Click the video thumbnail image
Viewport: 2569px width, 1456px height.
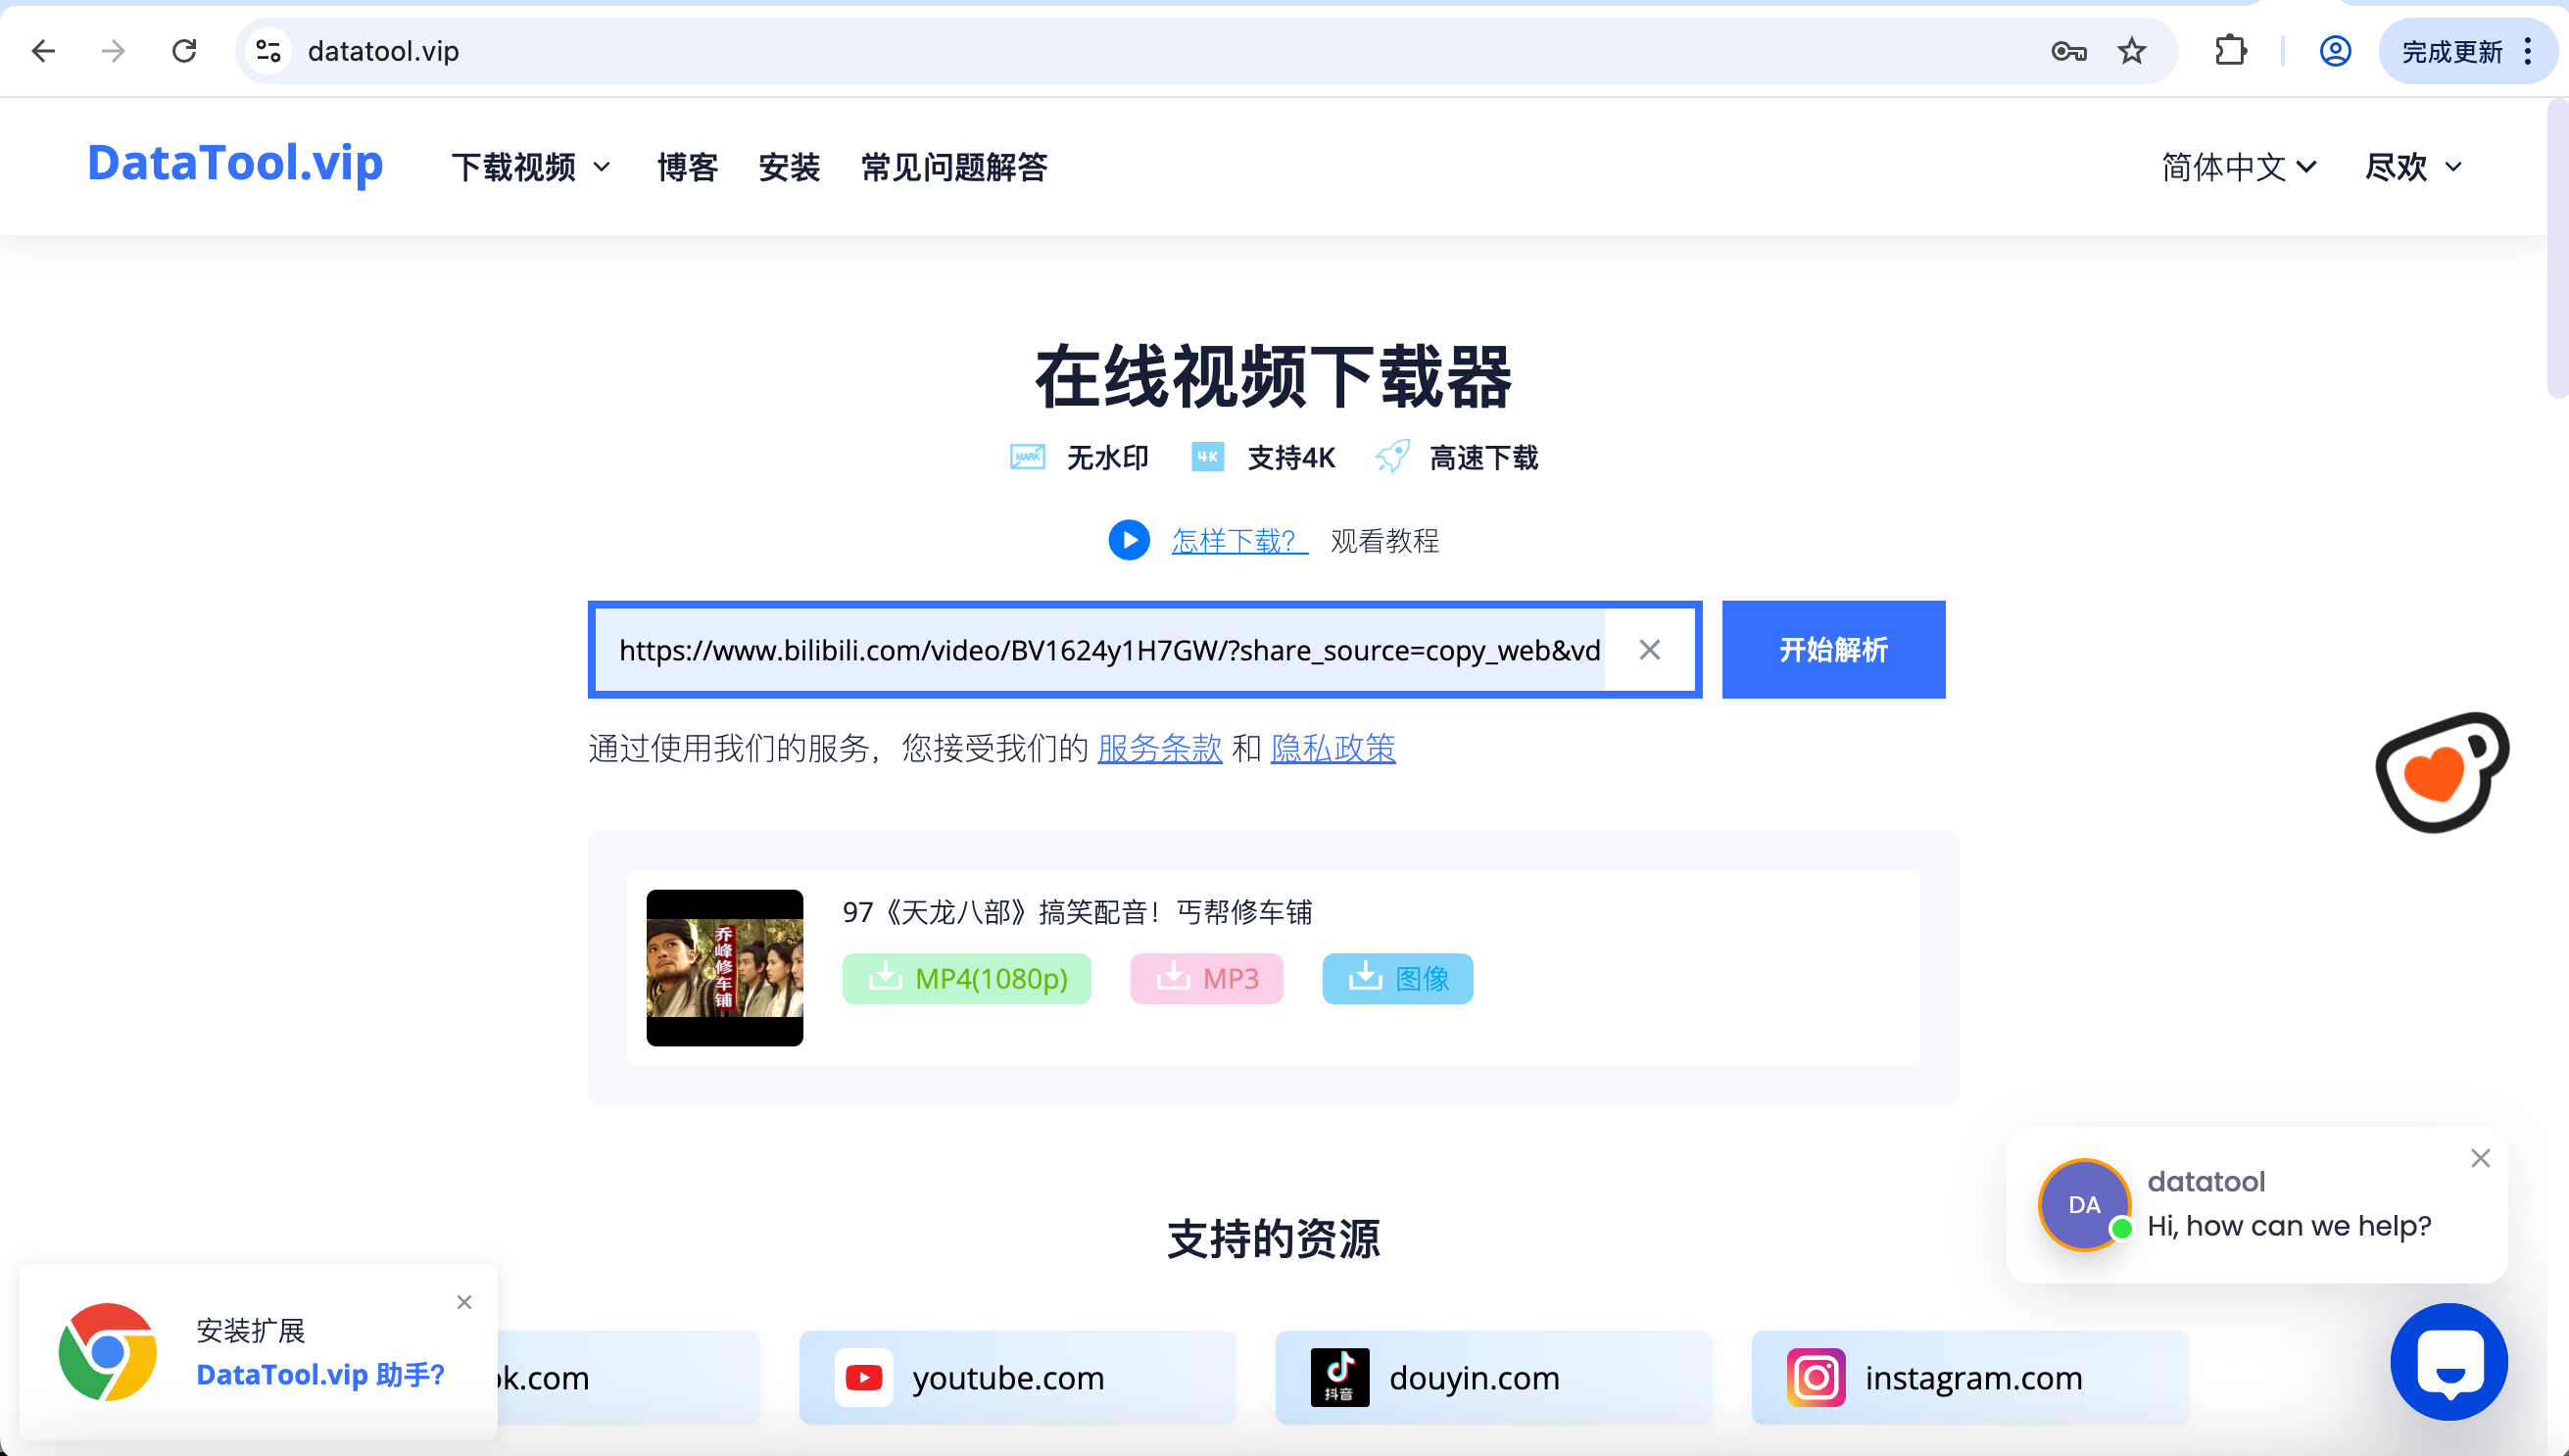point(724,968)
